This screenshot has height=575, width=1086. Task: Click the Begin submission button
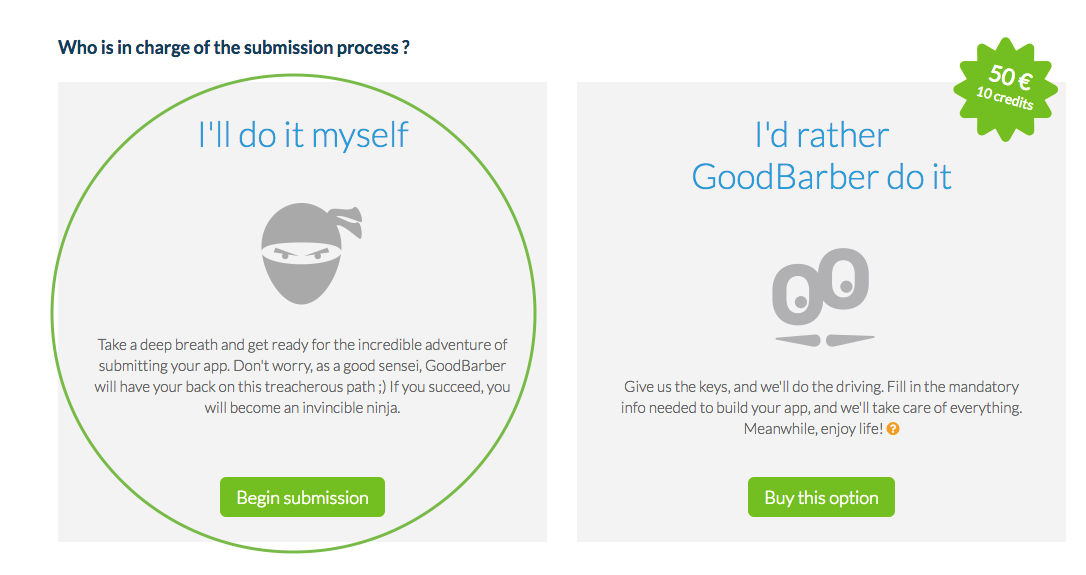[x=302, y=497]
